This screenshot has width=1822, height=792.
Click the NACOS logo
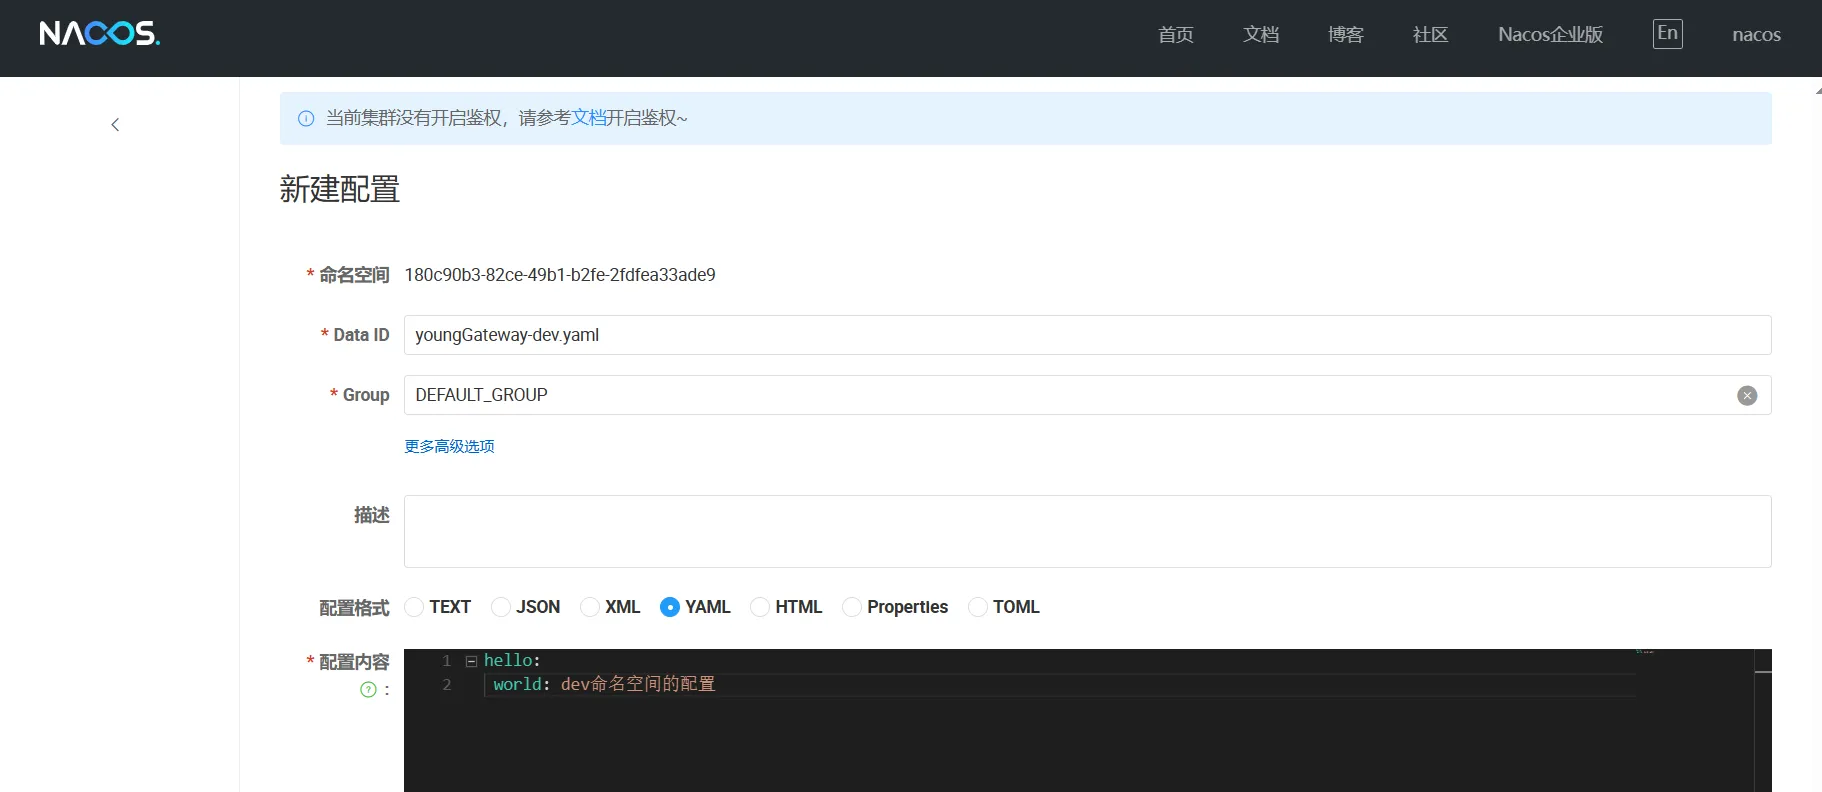(x=99, y=34)
